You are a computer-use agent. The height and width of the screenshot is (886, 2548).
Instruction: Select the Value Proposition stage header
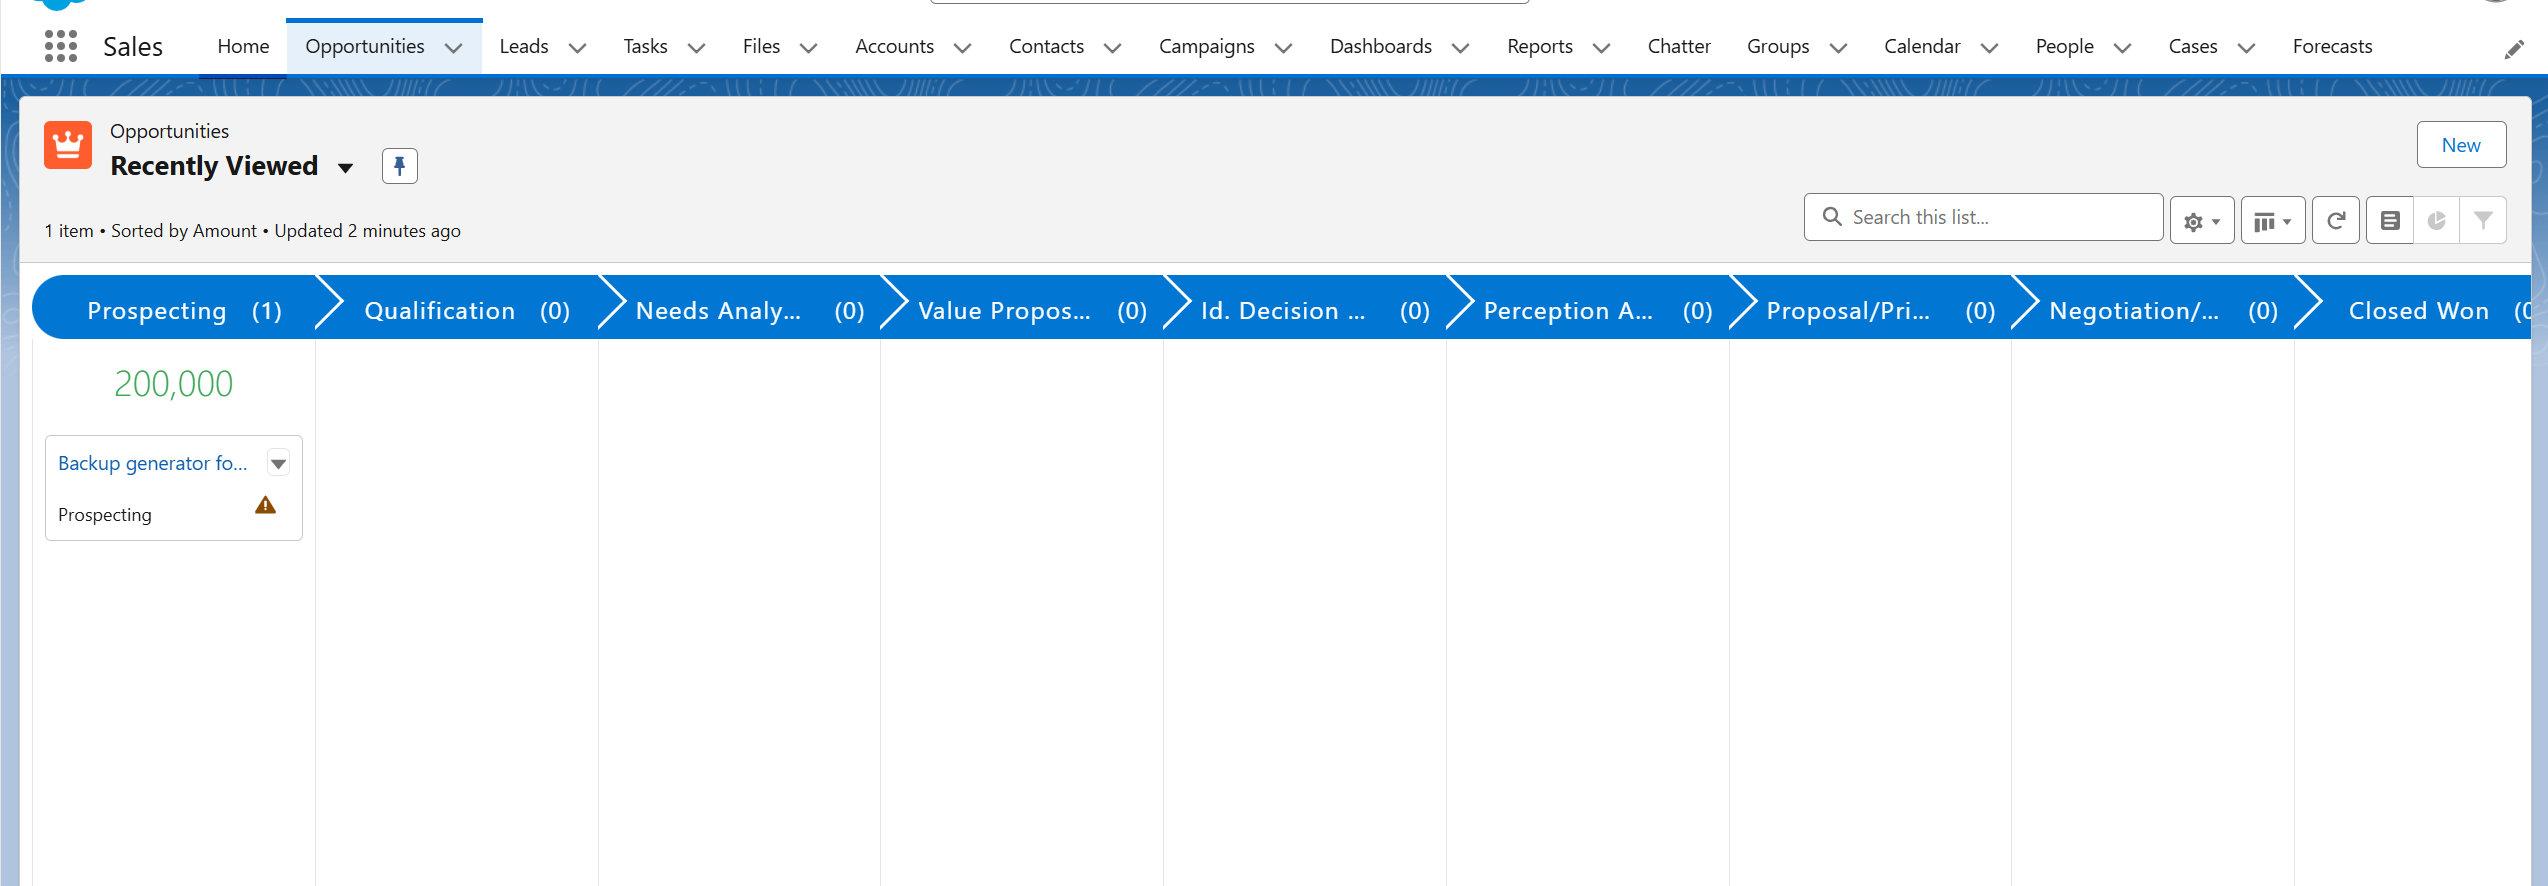click(x=1025, y=308)
